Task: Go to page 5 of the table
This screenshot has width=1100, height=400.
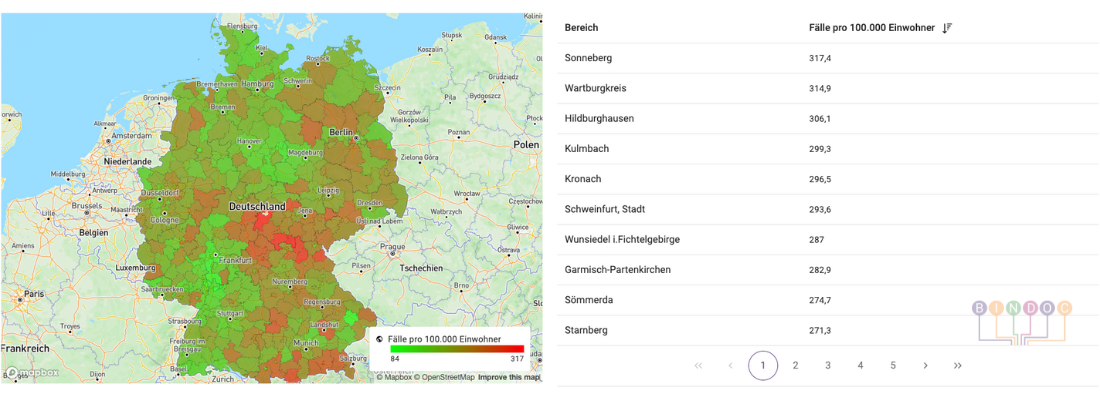Action: click(893, 366)
